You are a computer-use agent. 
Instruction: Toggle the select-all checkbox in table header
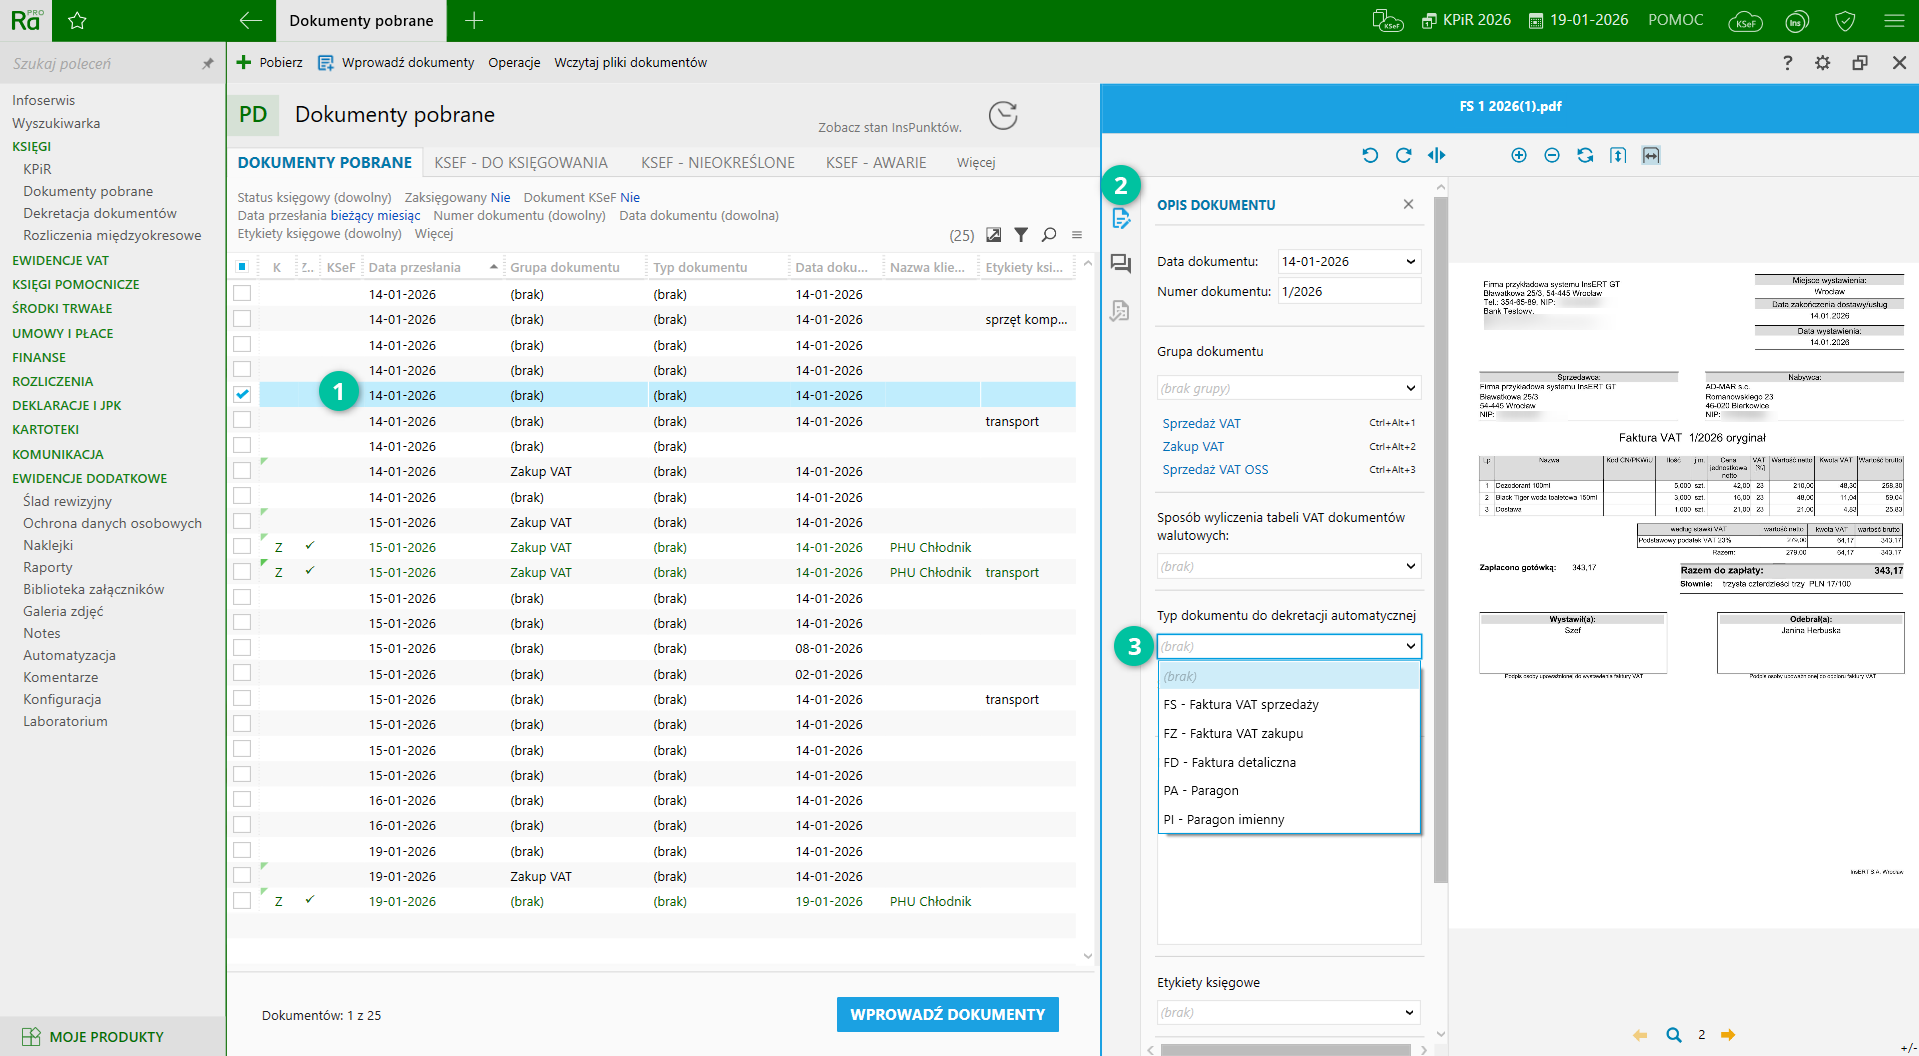(x=242, y=267)
